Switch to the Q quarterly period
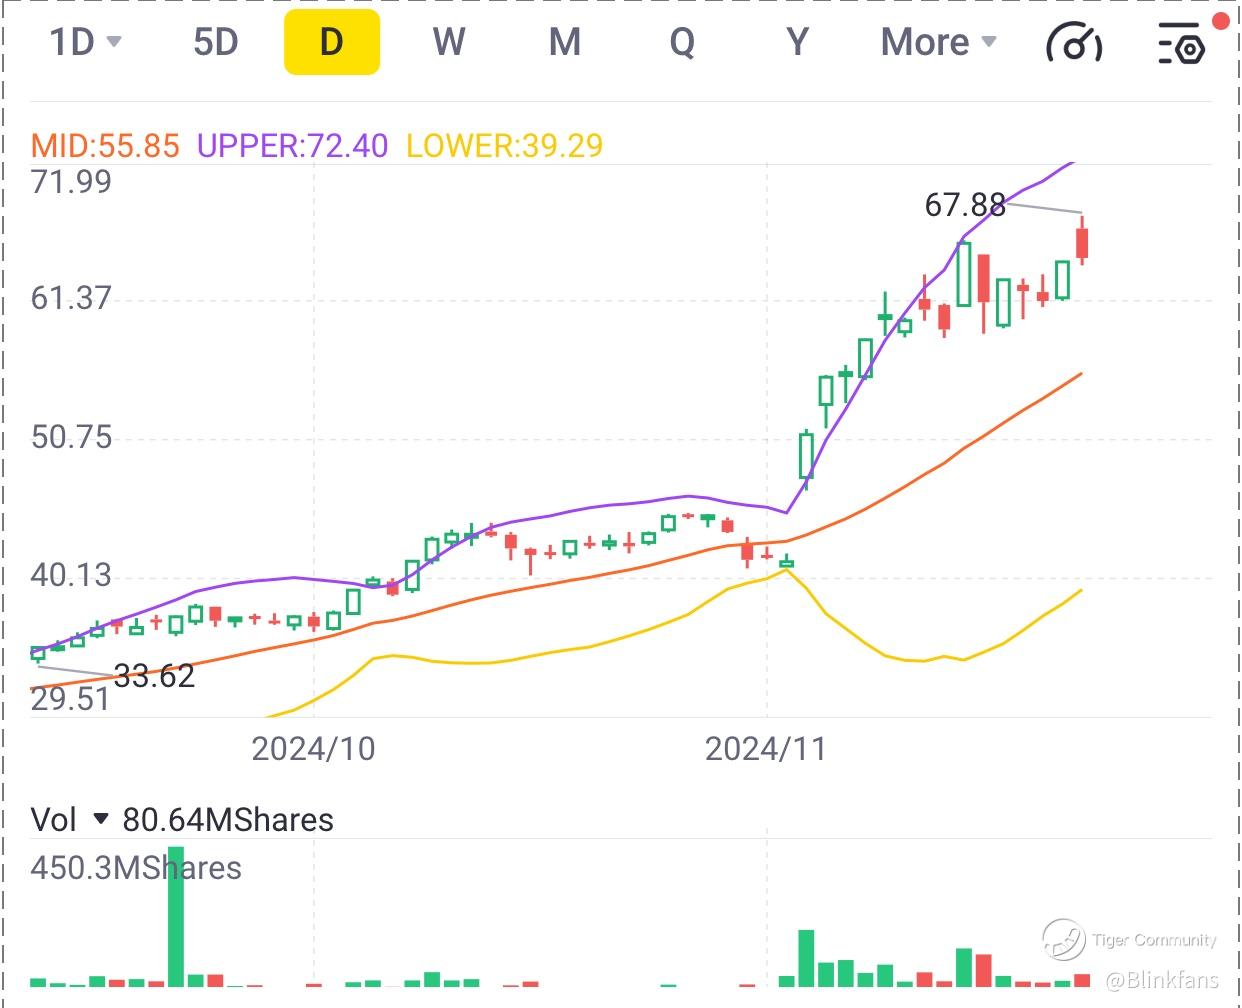 coord(682,42)
